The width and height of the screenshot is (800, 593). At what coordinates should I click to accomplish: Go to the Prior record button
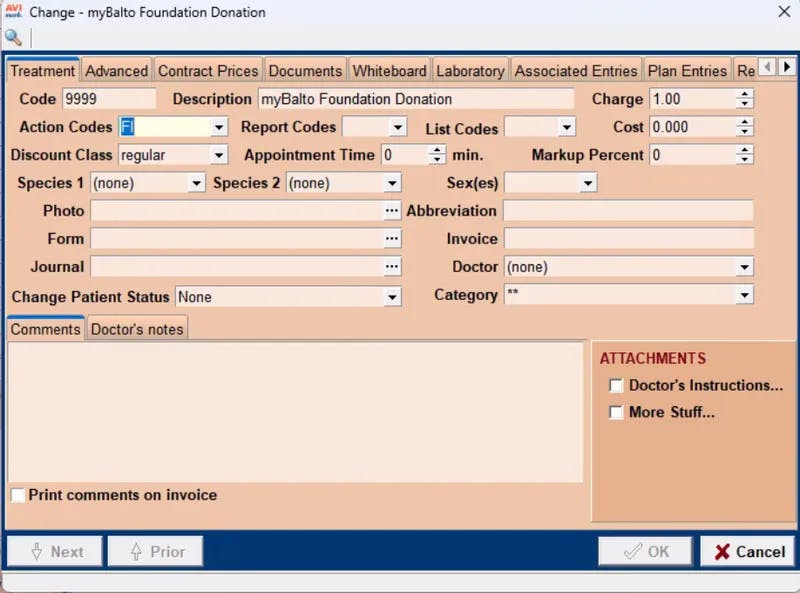[155, 551]
